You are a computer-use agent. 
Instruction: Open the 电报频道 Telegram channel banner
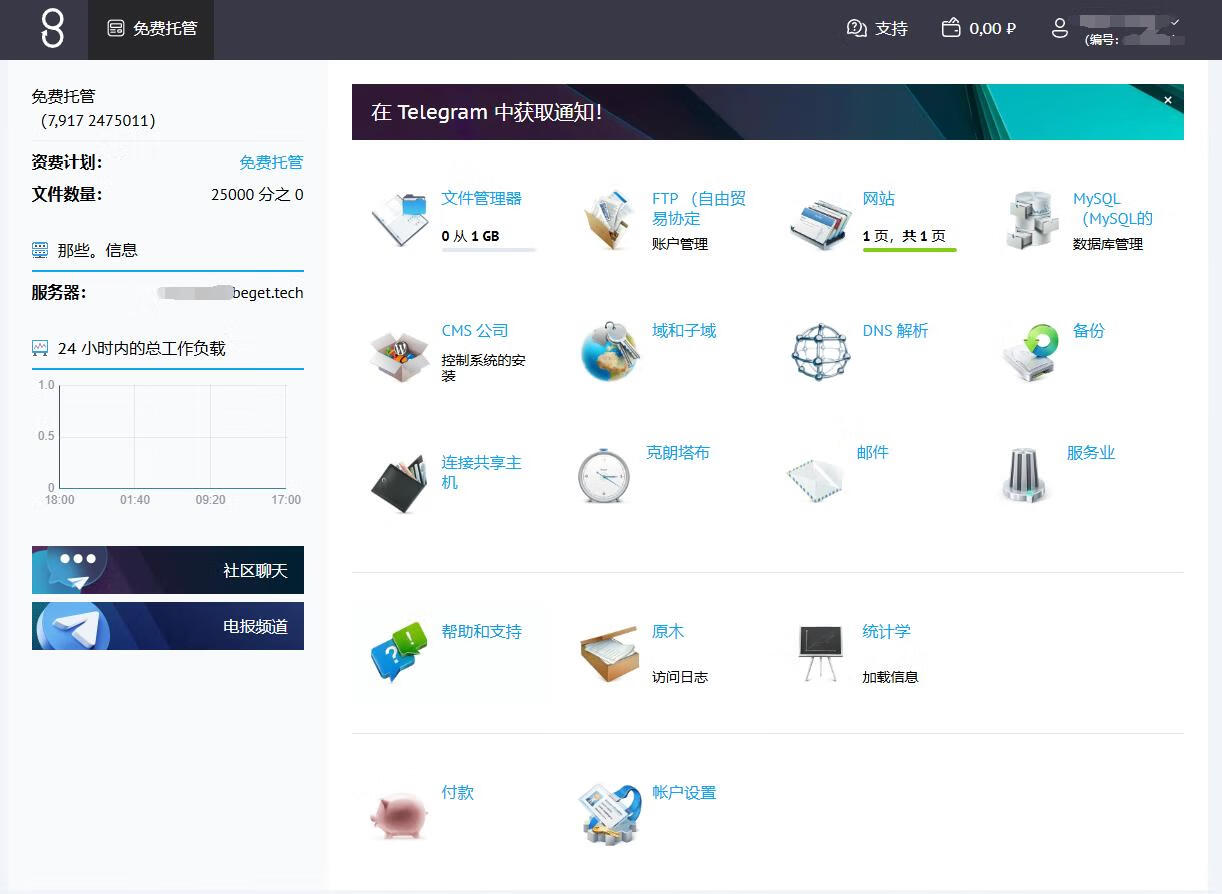click(168, 626)
